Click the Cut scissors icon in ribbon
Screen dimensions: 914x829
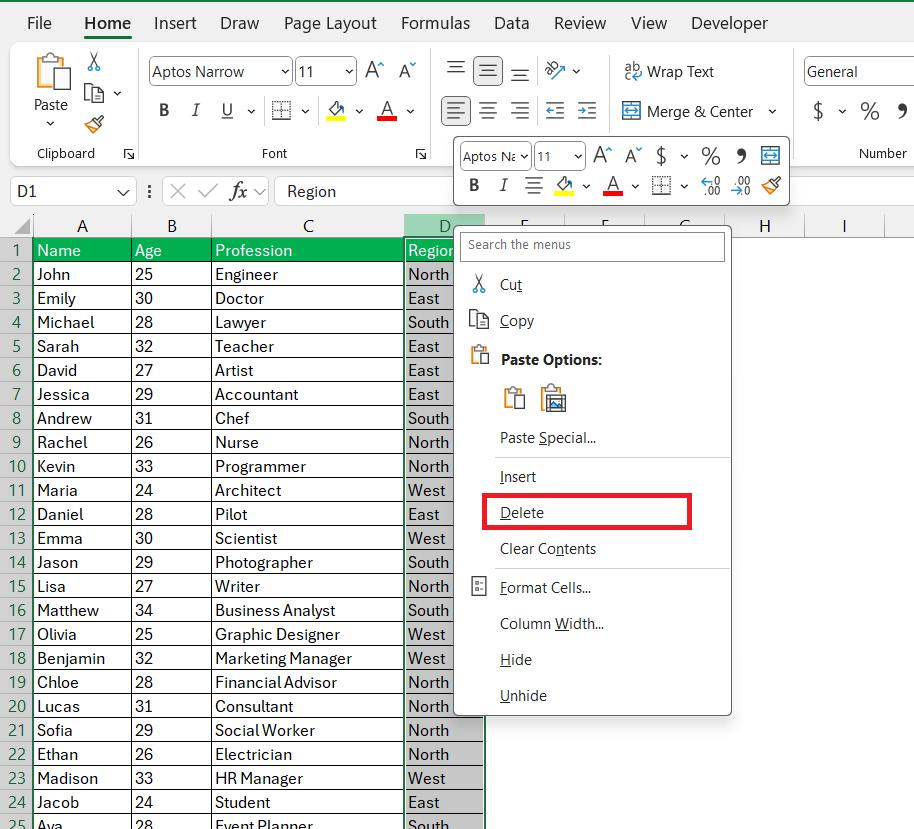tap(94, 62)
